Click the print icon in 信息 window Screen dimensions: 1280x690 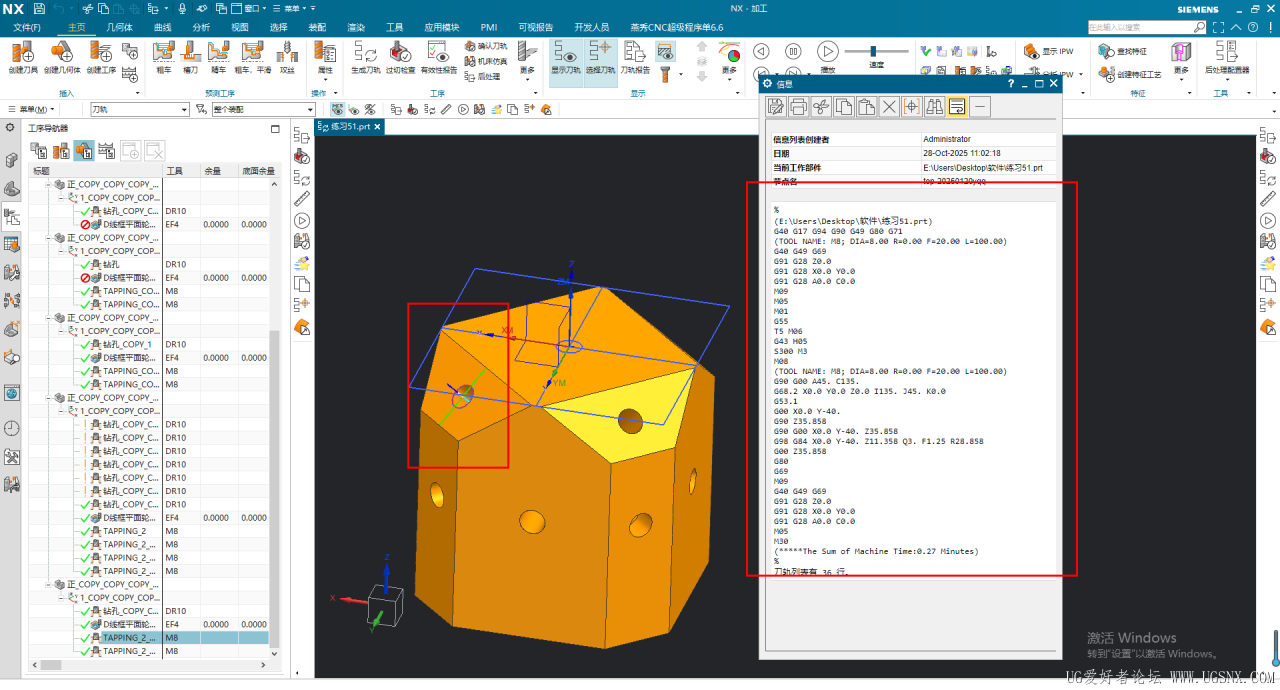[798, 106]
